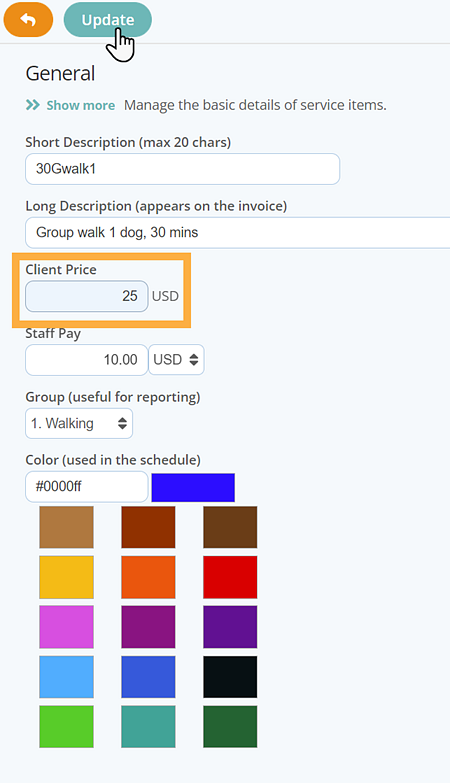Select the orange color swatch
The width and height of the screenshot is (450, 783).
(148, 577)
